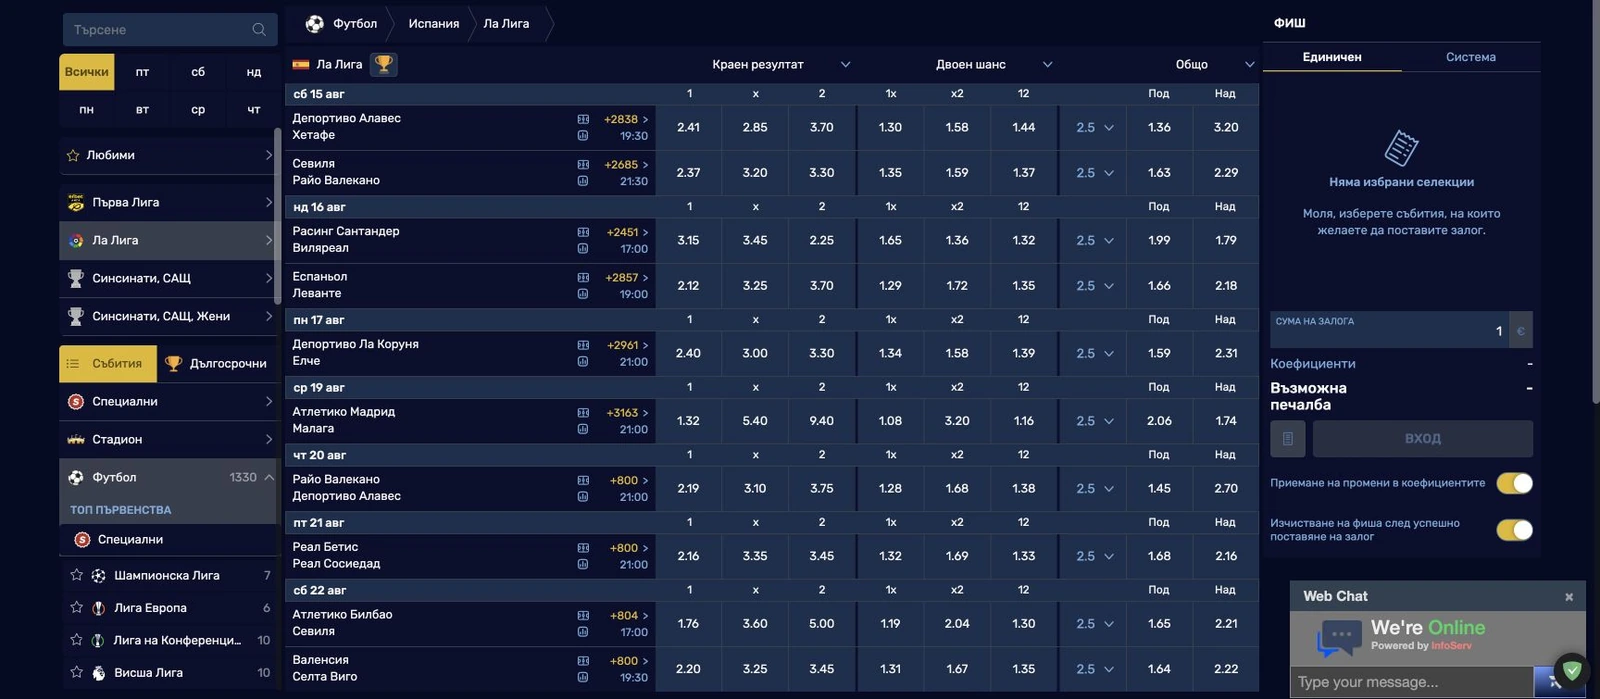Open field tracker icon for Атлетико Билбао vs Севиля
The width and height of the screenshot is (1600, 699).
tap(583, 615)
